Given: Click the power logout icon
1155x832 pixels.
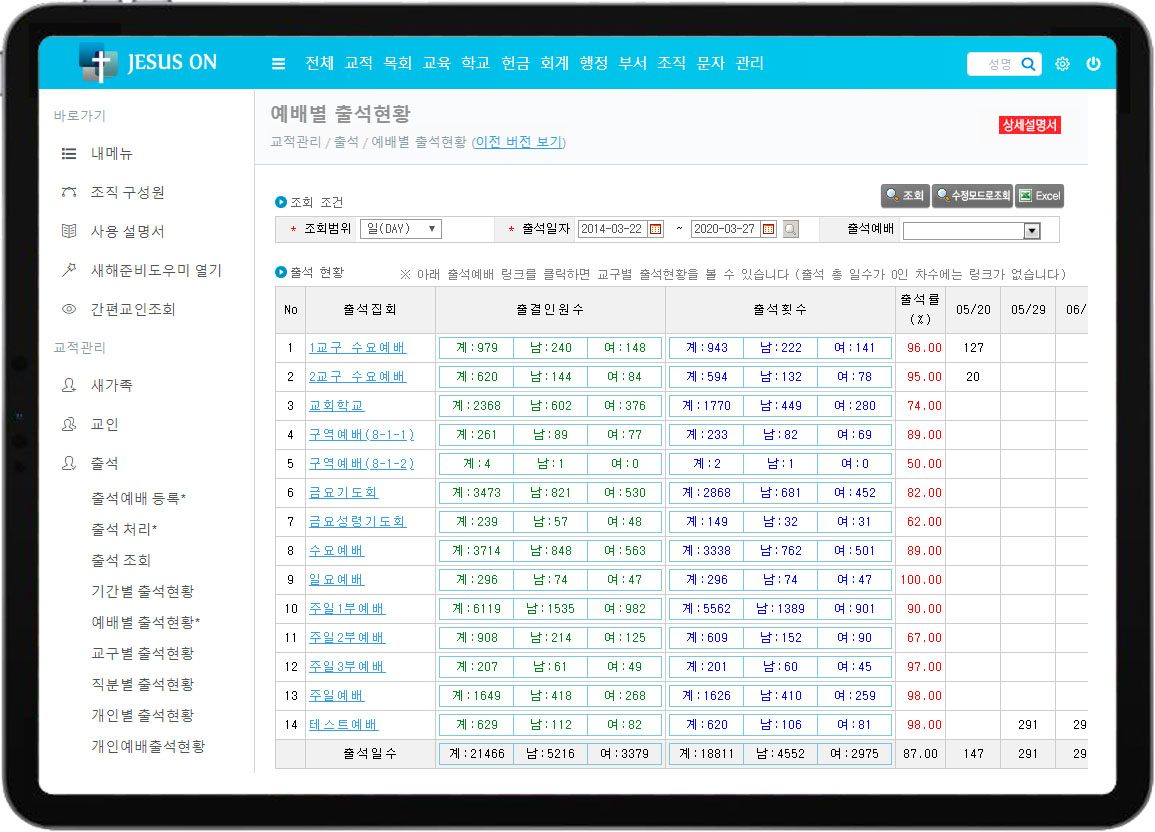Looking at the screenshot, I should (x=1093, y=64).
